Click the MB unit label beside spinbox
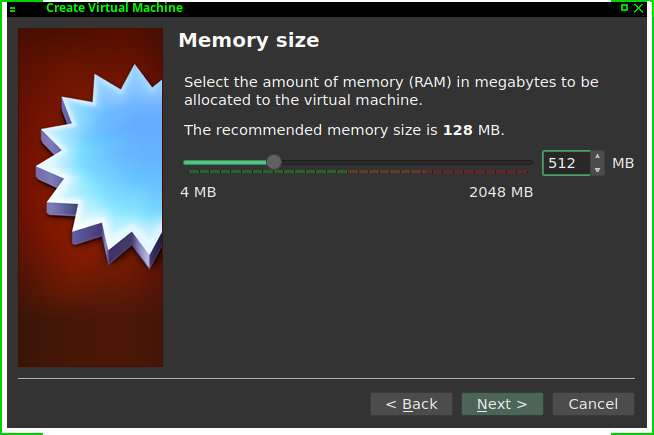The height and width of the screenshot is (435, 654). (623, 163)
